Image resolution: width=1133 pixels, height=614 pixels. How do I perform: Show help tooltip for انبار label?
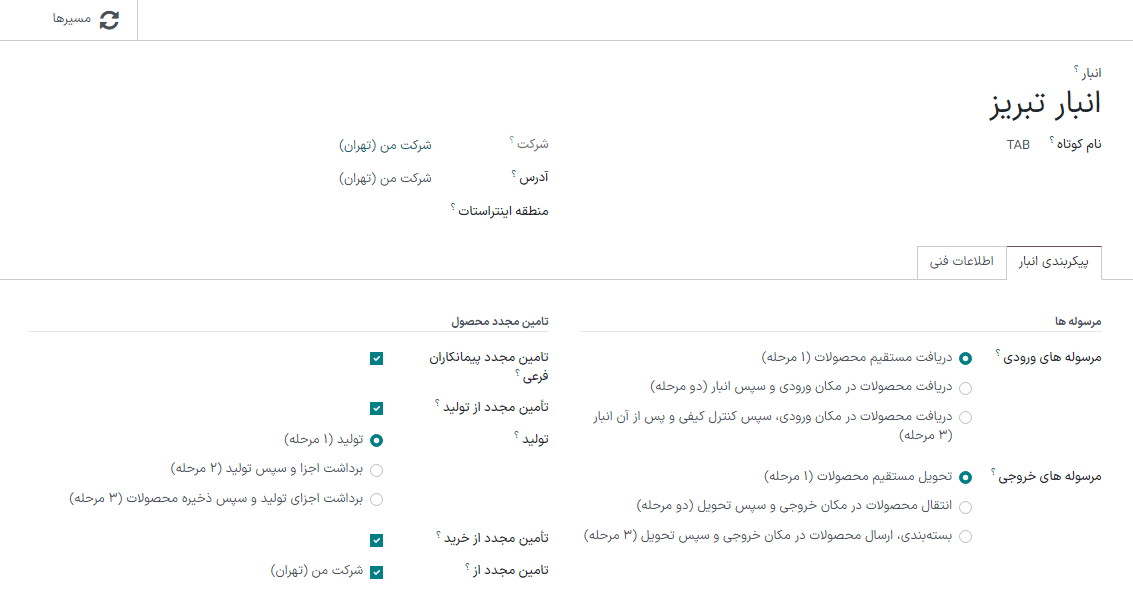(1076, 69)
